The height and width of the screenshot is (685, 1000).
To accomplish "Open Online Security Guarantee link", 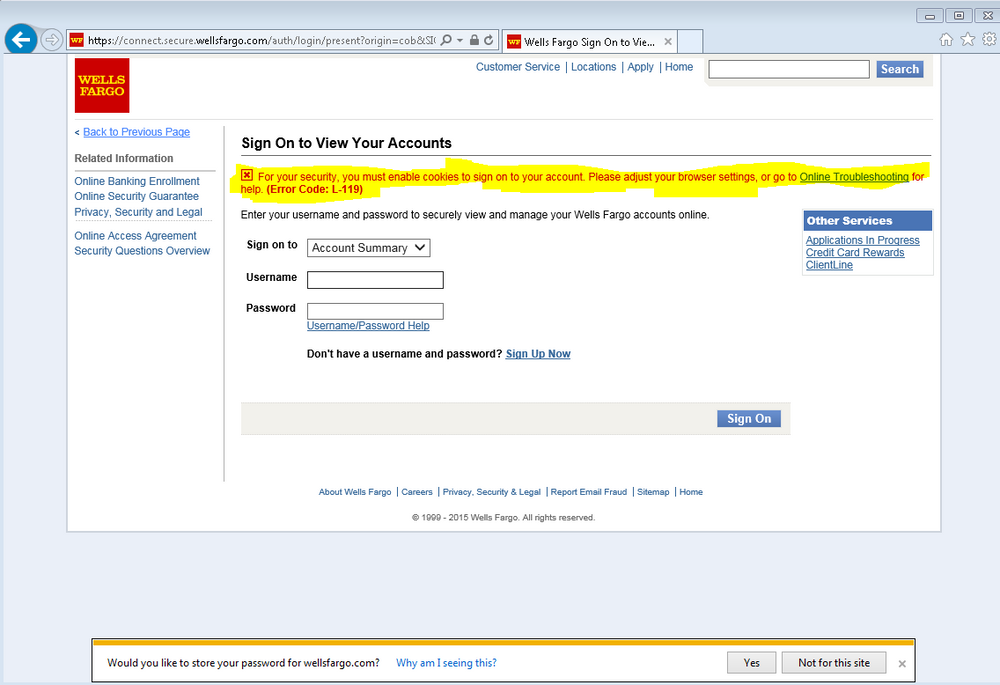I will (x=136, y=196).
